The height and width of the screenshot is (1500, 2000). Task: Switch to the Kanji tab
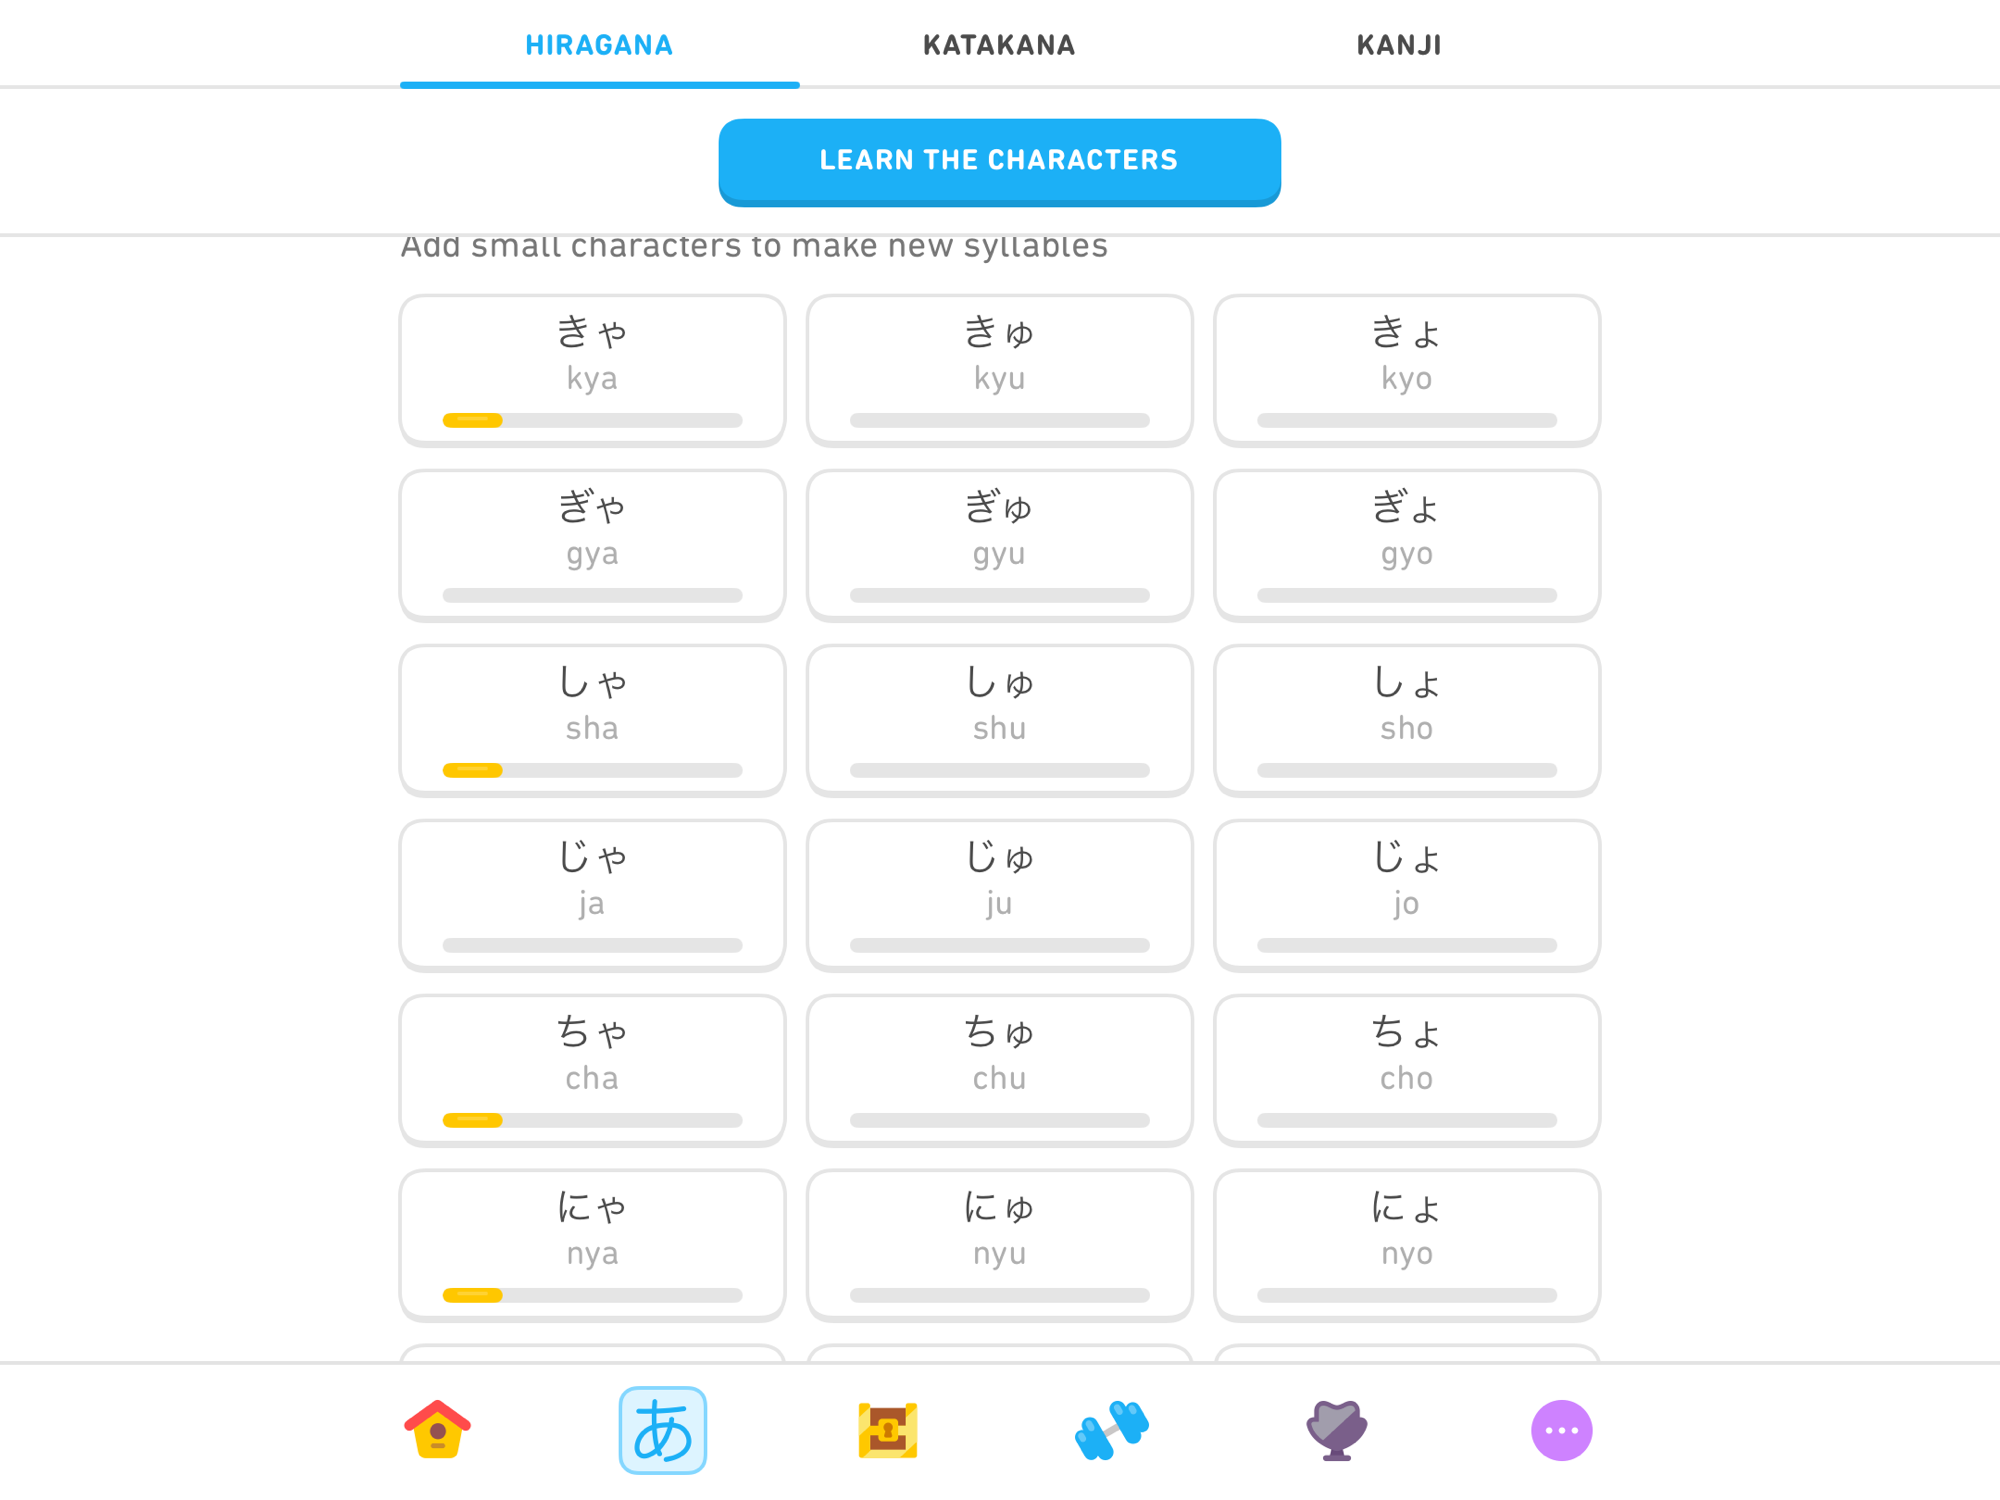point(1399,45)
